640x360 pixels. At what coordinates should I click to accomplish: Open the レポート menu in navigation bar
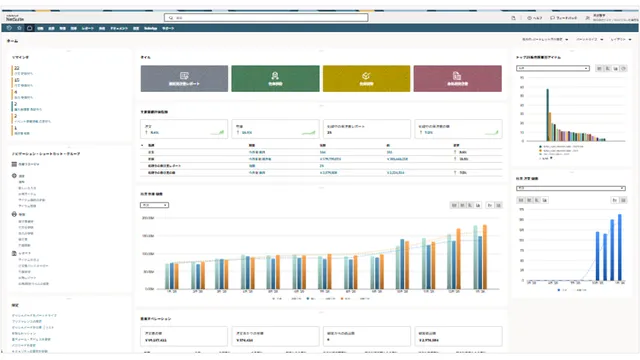pos(88,29)
